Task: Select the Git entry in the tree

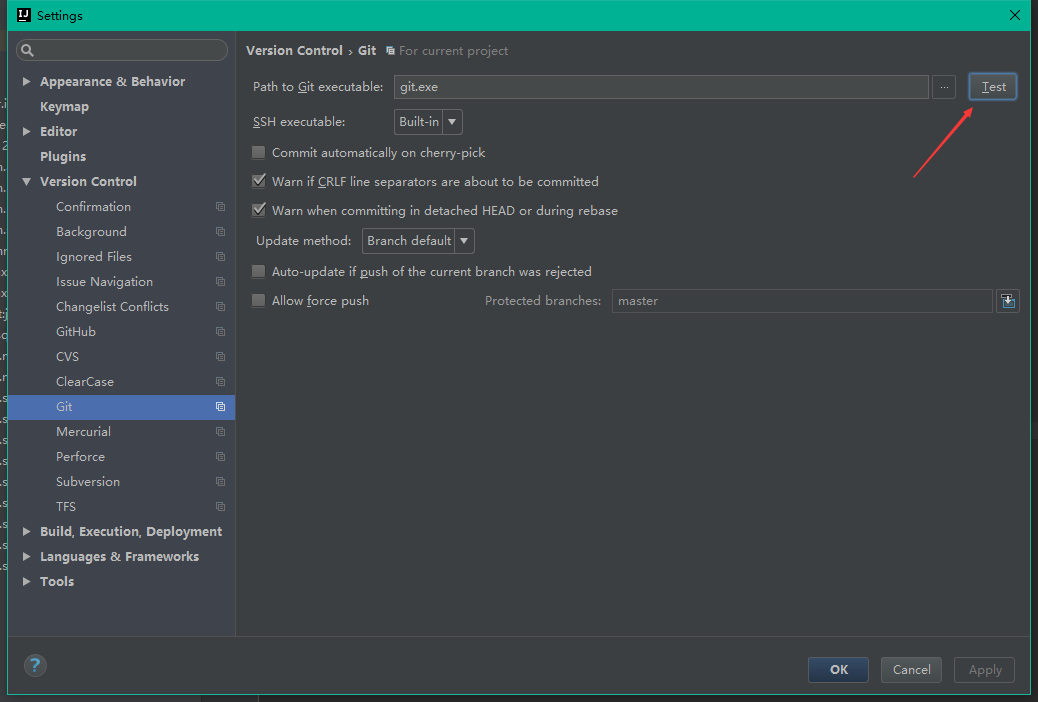Action: 122,407
